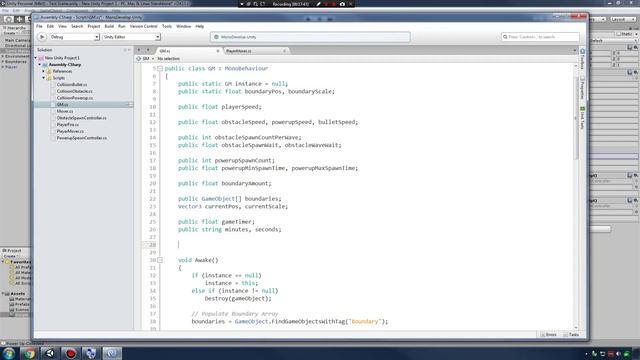The height and width of the screenshot is (360, 640).
Task: Open the No selection member dropdown
Action: (x=169, y=59)
